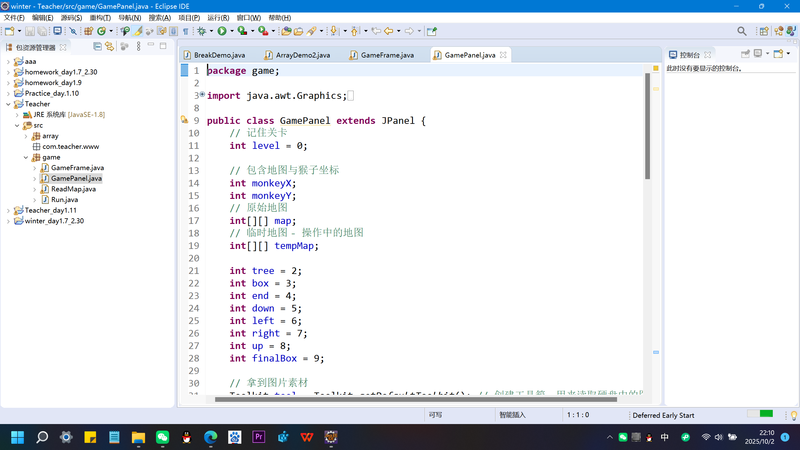Click the Save icon in toolbar

click(30, 31)
